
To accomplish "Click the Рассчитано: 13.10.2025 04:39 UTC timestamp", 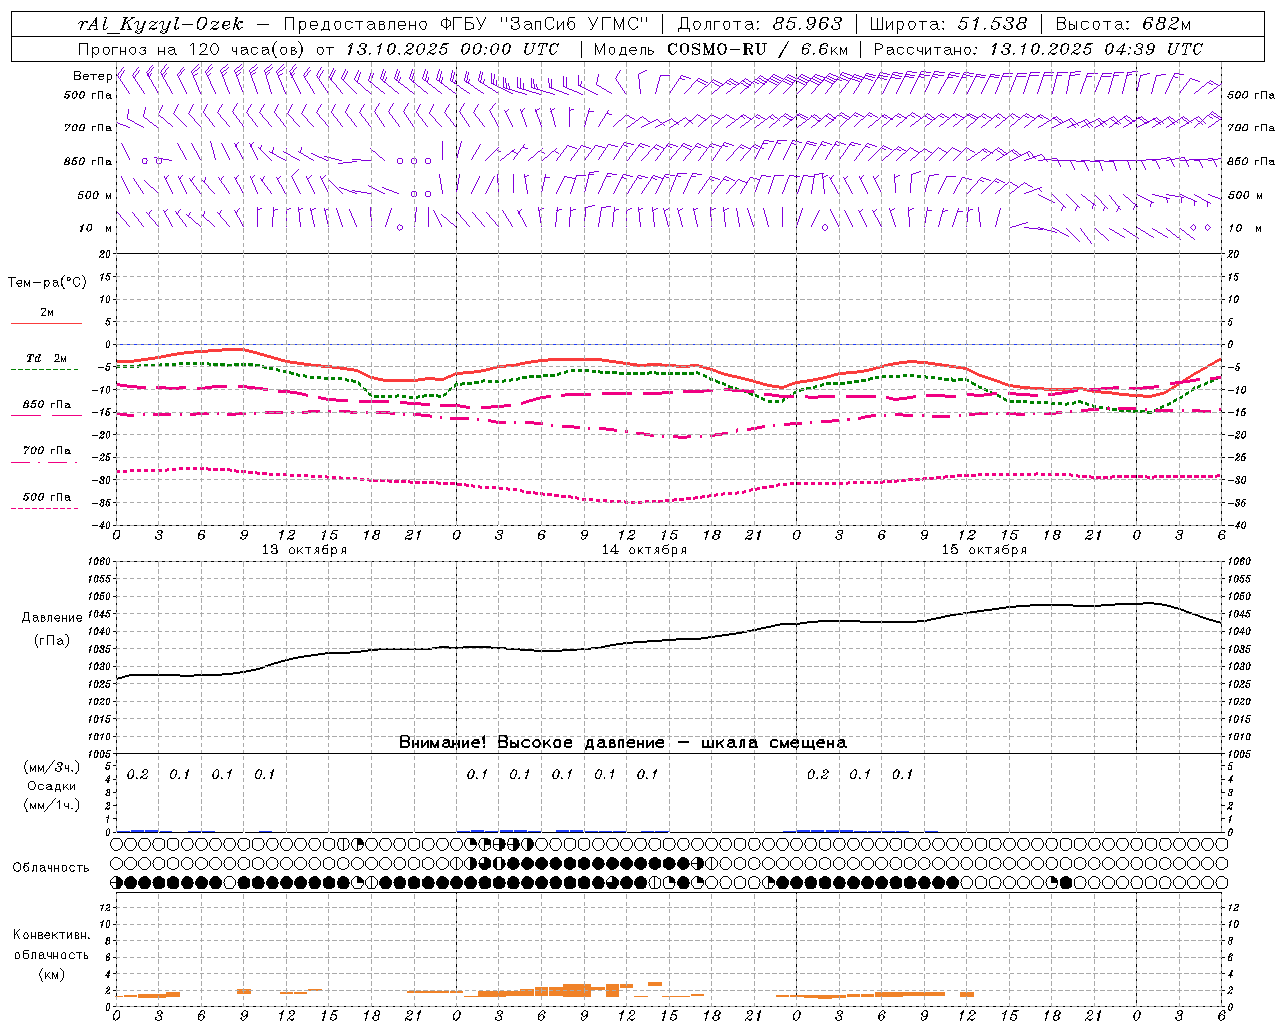I will pyautogui.click(x=1038, y=48).
